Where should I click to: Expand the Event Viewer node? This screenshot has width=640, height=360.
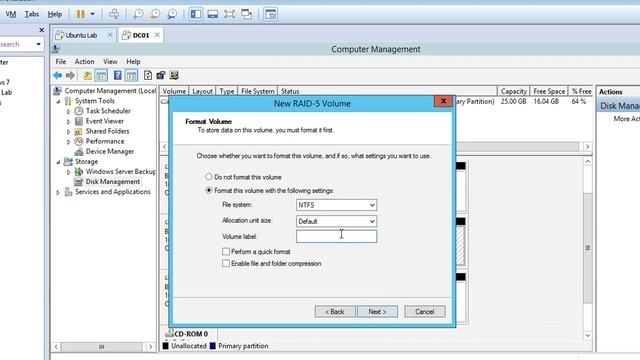point(68,121)
